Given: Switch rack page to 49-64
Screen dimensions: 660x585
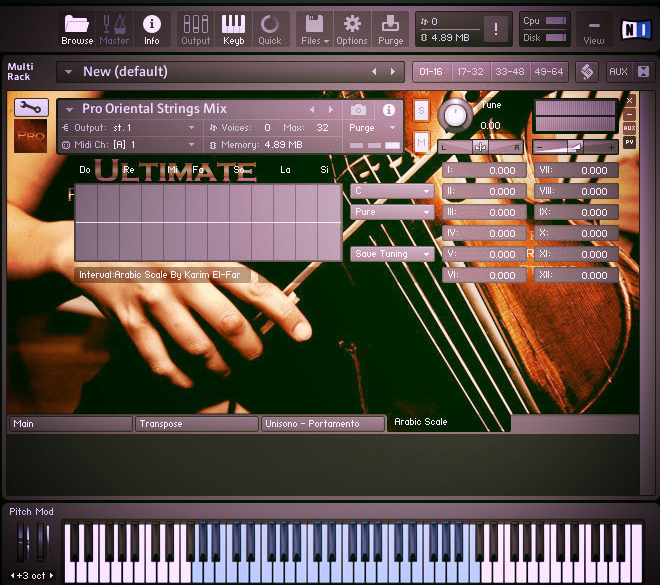Looking at the screenshot, I should [x=548, y=72].
